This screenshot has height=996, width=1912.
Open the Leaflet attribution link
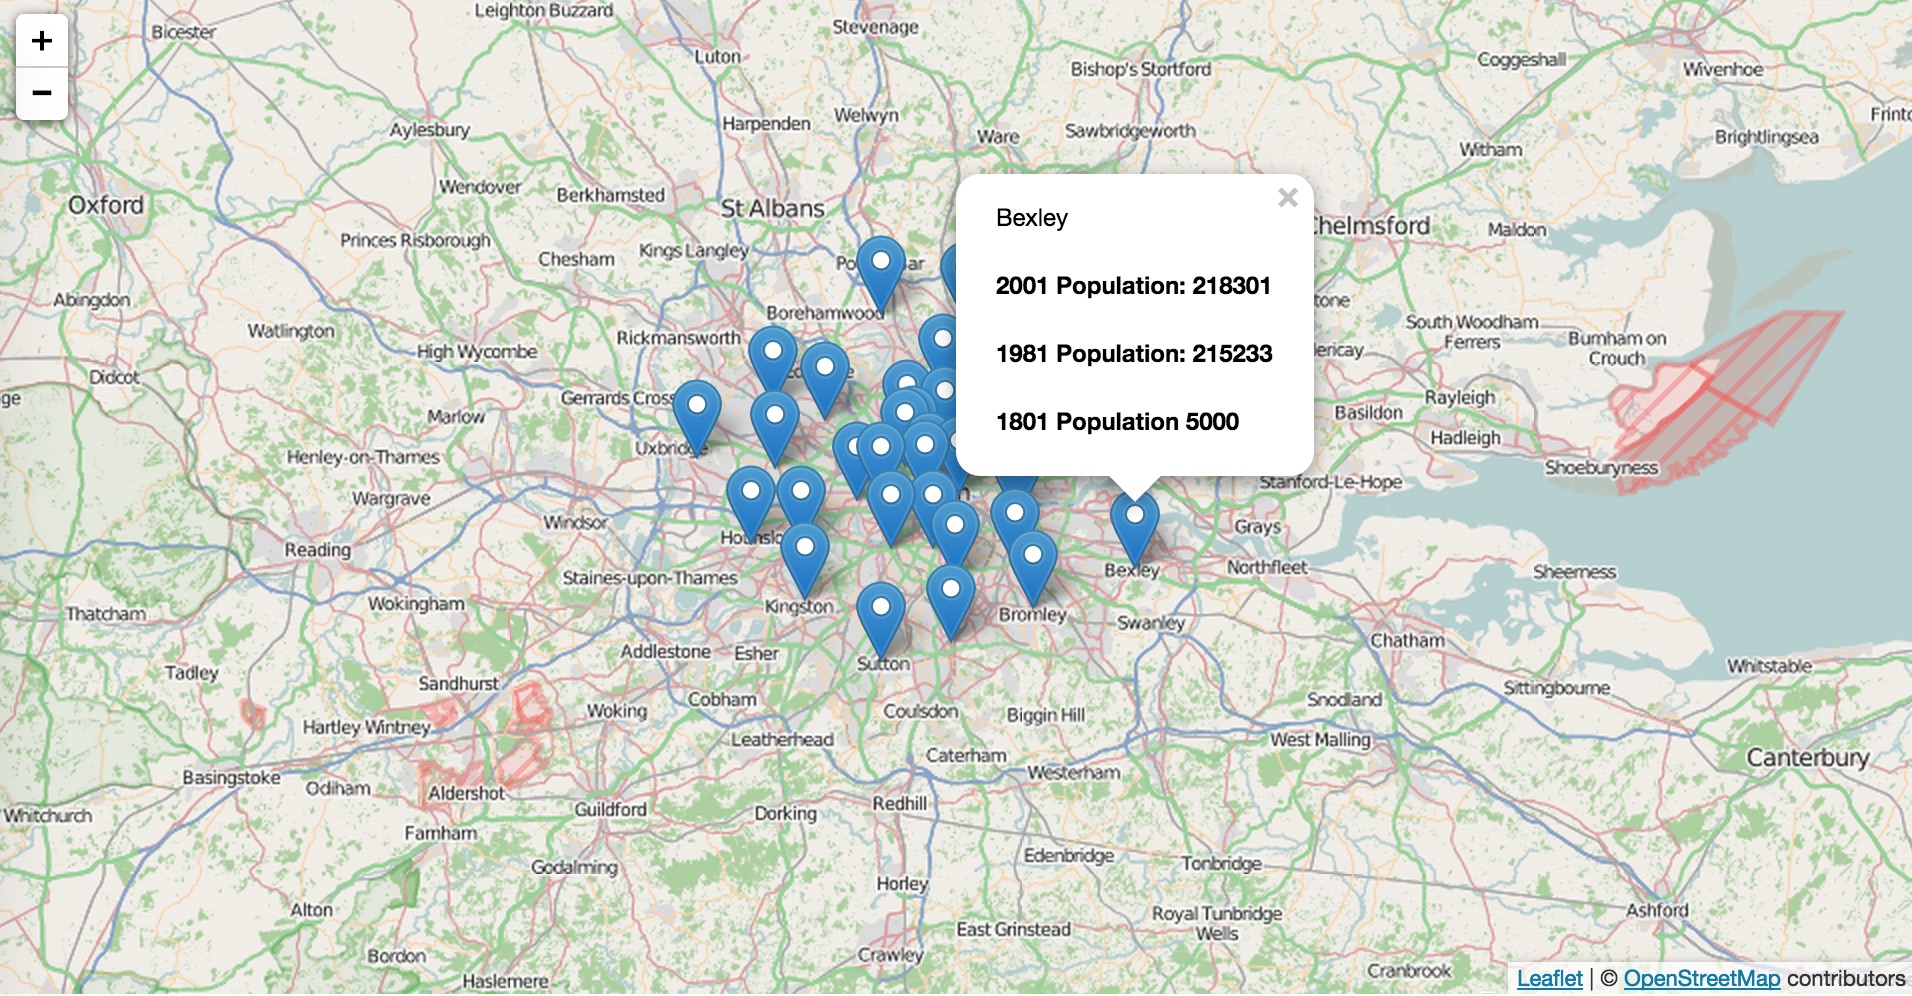point(1549,978)
